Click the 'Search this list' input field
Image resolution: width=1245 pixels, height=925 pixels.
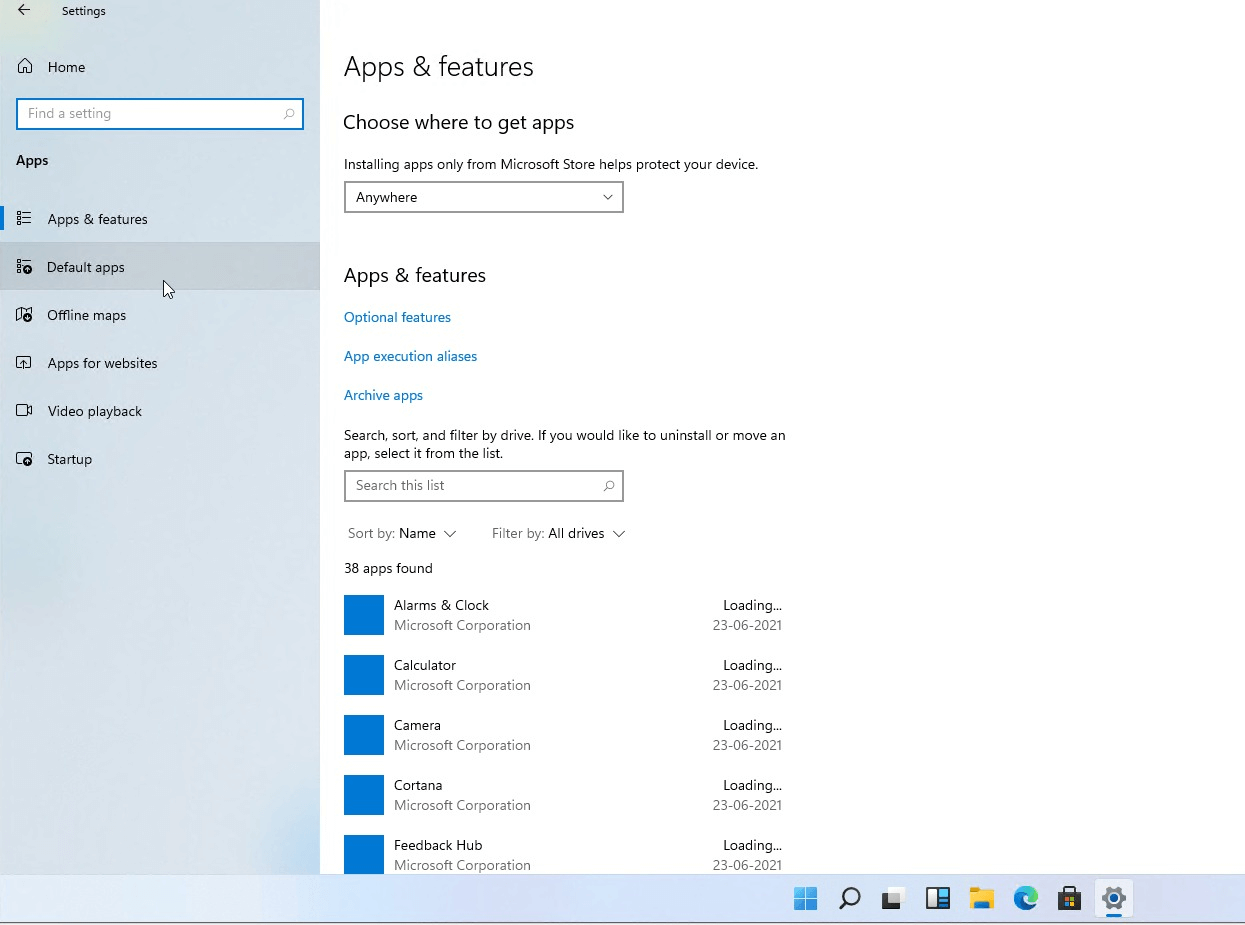click(x=483, y=486)
